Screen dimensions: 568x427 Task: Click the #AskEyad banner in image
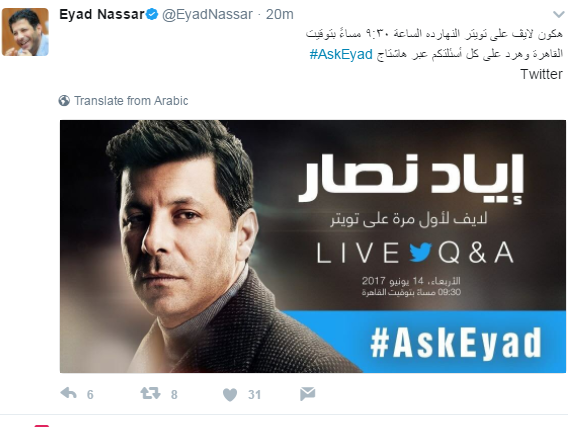point(424,342)
